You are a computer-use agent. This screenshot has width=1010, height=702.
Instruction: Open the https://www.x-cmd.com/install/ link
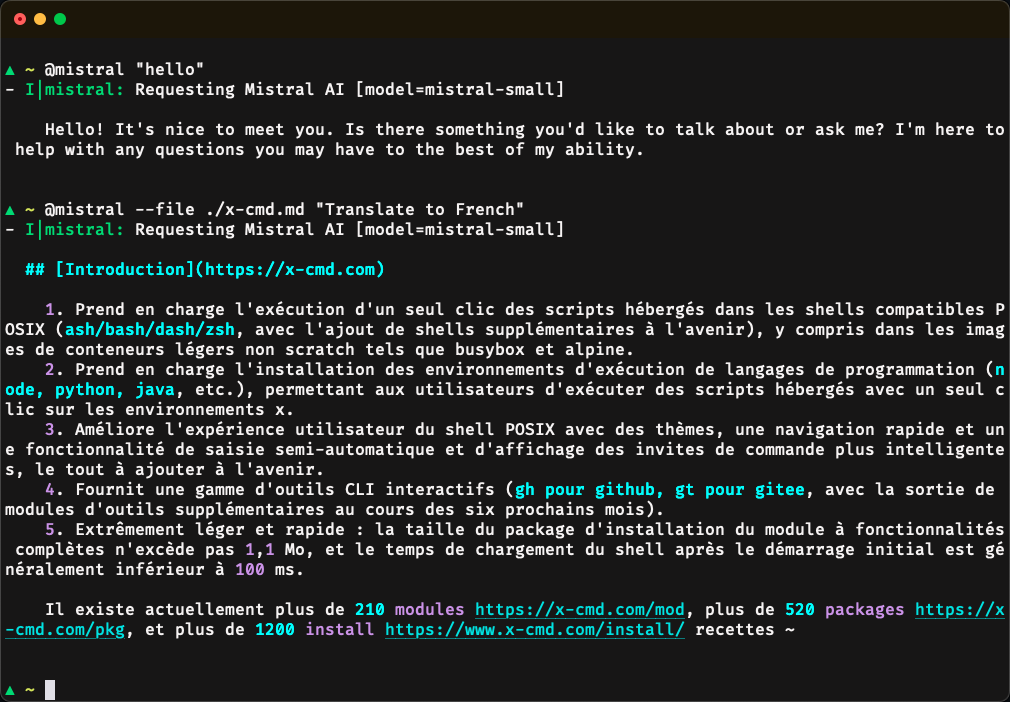tap(534, 630)
